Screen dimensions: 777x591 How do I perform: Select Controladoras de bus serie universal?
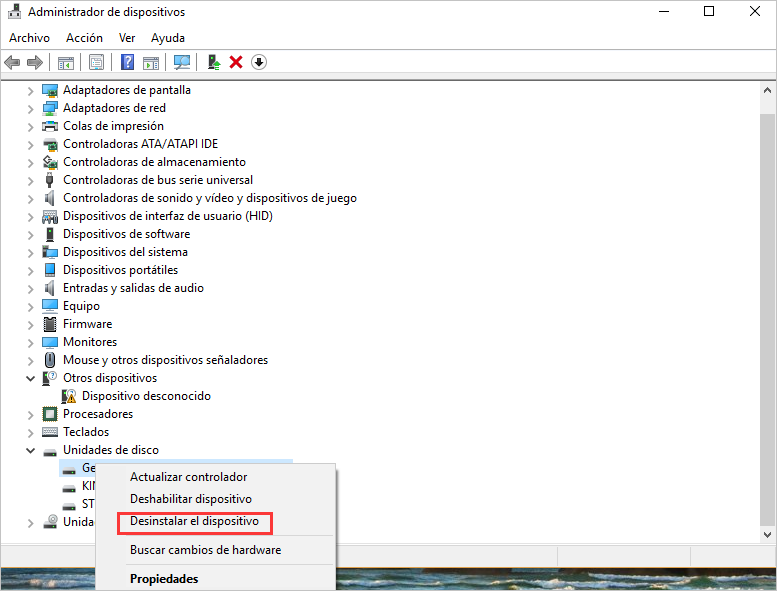(x=158, y=180)
